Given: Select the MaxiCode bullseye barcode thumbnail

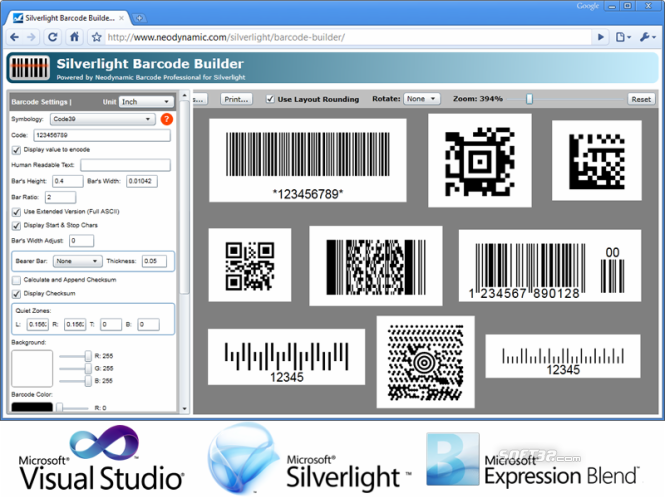Looking at the screenshot, I should pos(425,362).
